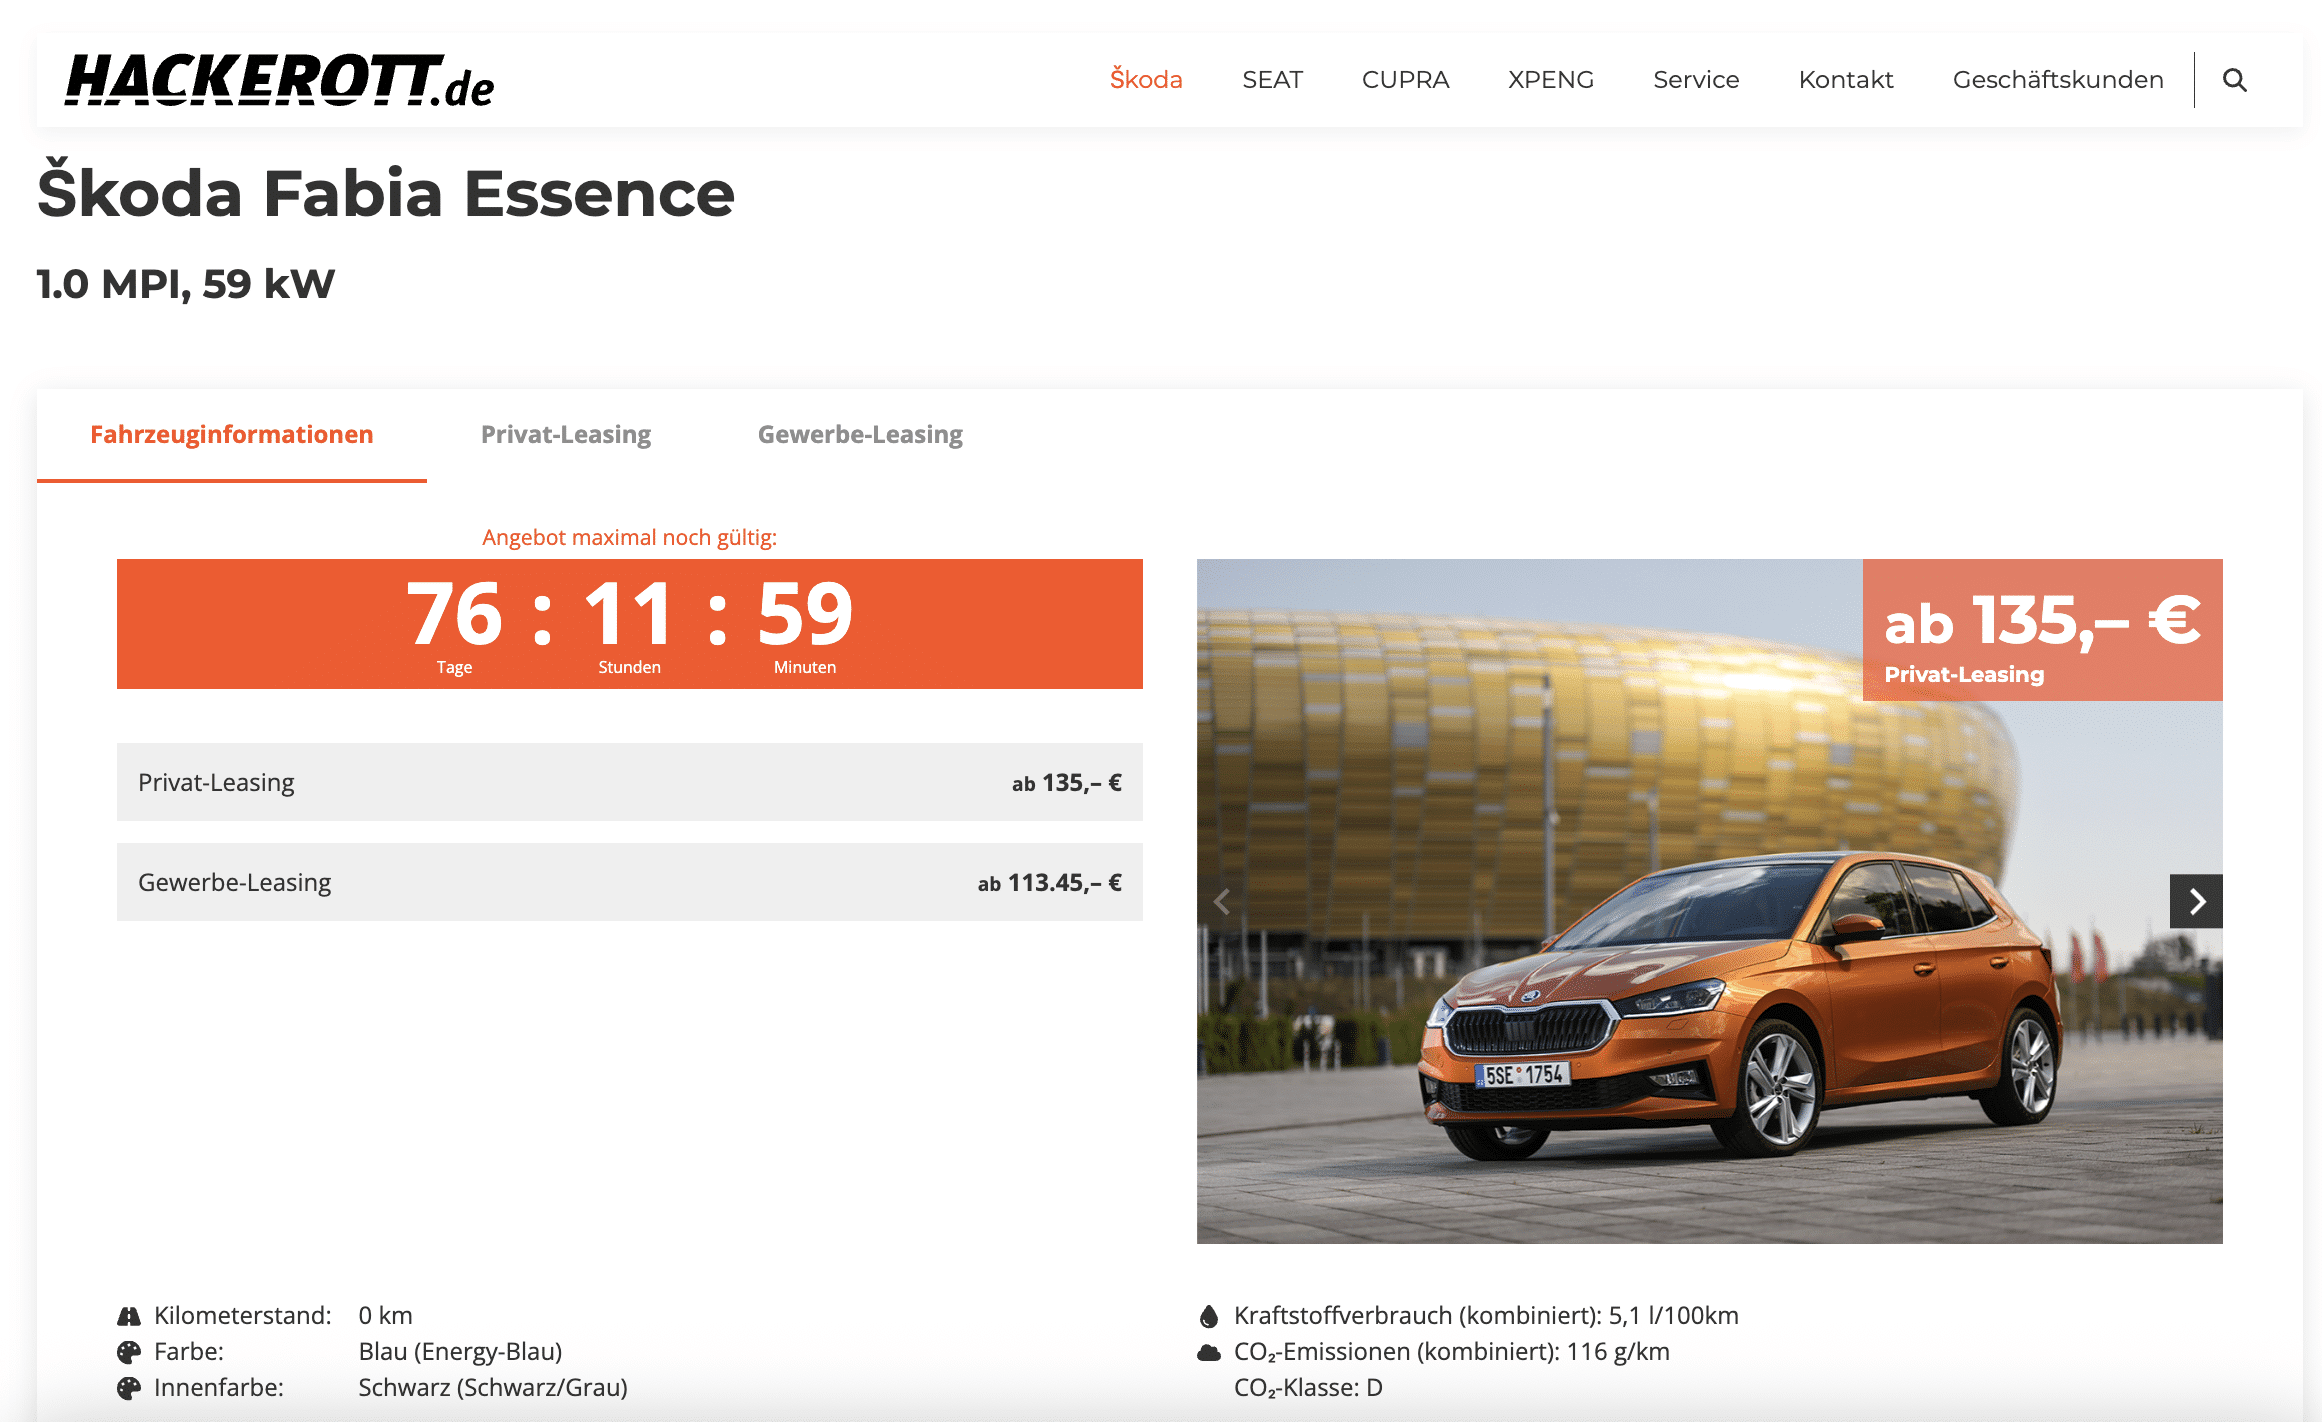This screenshot has height=1422, width=2322.
Task: Click 'Schwarz (Schwarz/Grau)' interior value
Action: pos(493,1388)
